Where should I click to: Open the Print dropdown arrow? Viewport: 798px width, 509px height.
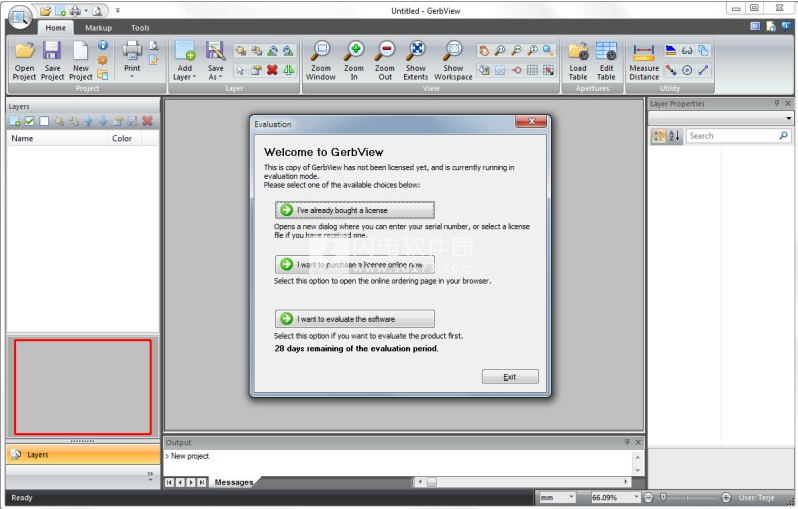tap(132, 77)
